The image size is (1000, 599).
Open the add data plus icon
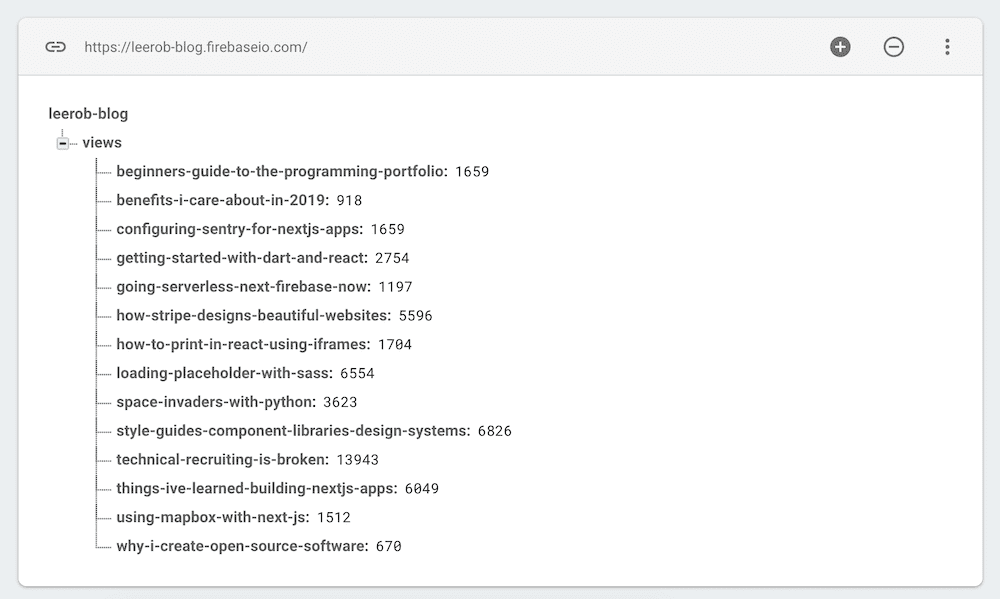pos(840,46)
